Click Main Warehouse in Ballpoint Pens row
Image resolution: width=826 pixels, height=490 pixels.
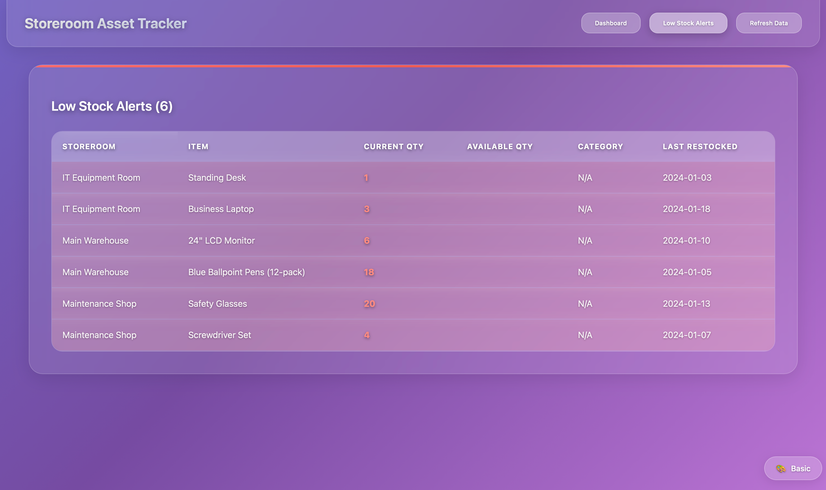95,272
